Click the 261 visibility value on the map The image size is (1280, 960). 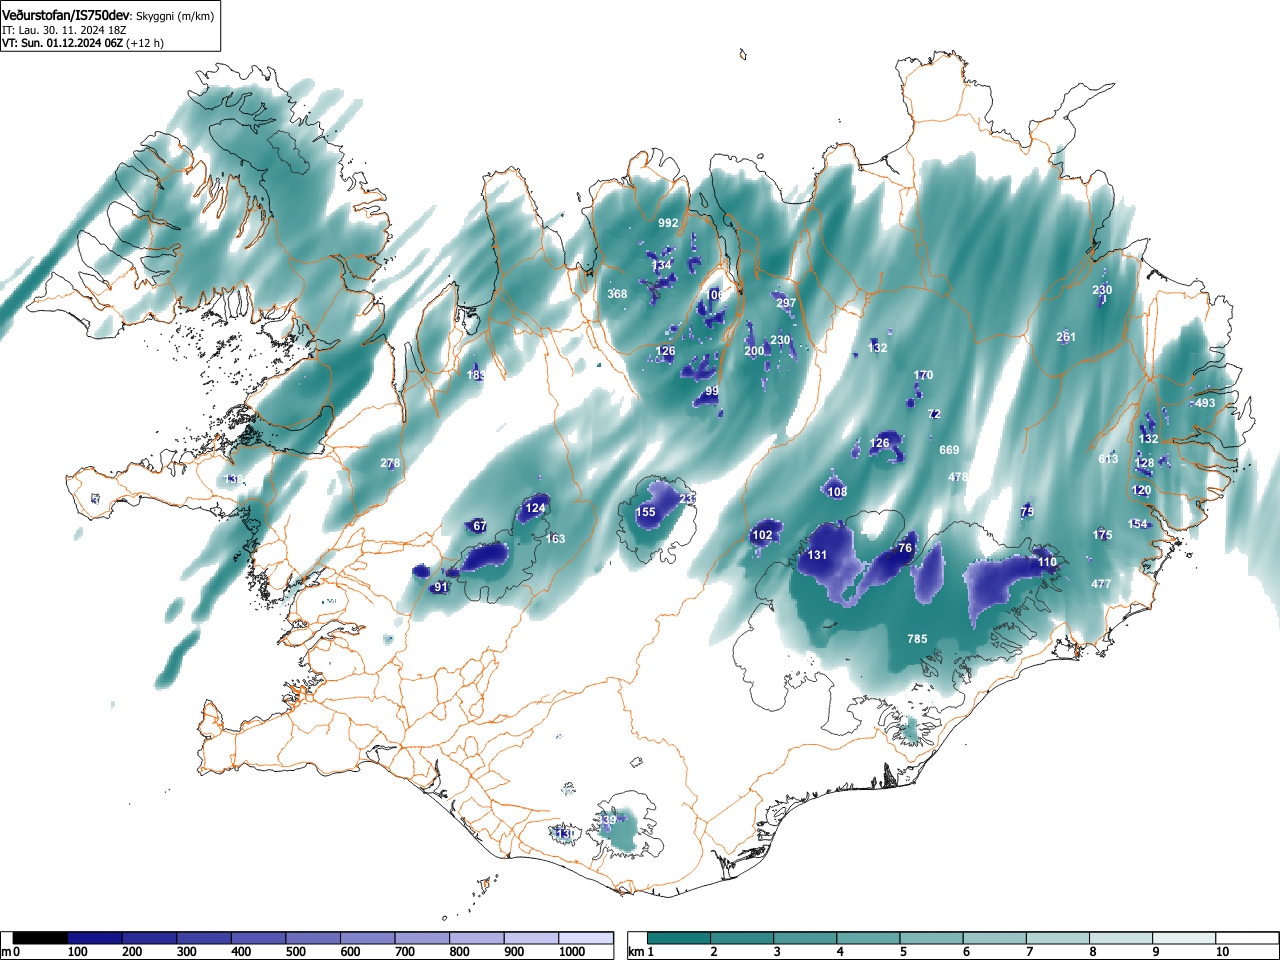[1066, 337]
